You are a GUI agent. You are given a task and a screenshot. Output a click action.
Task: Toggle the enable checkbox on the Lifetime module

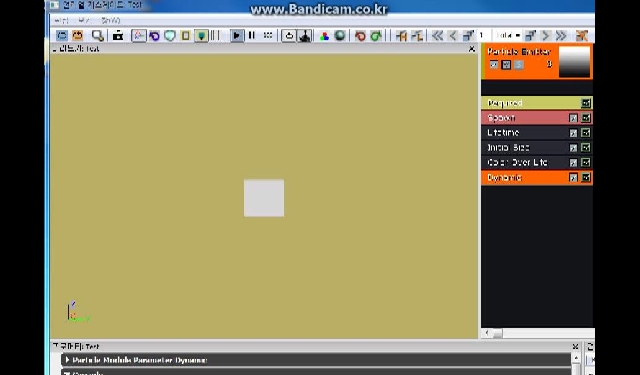(x=586, y=133)
